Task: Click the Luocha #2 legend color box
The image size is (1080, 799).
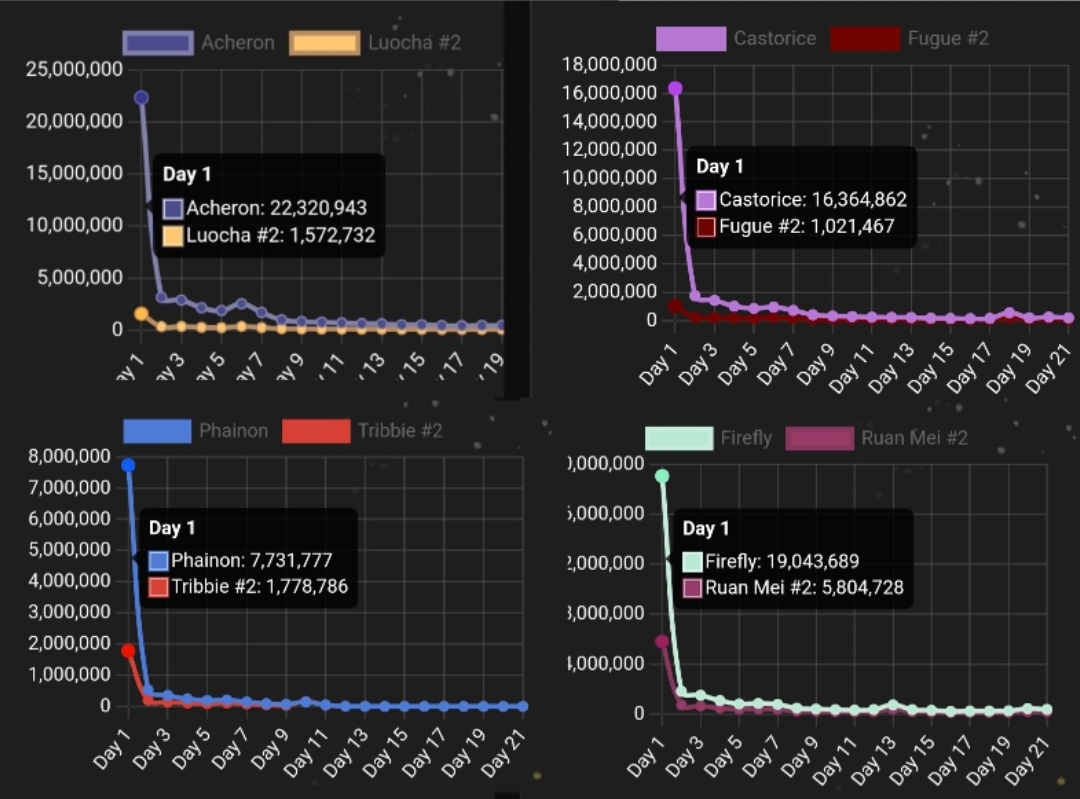Action: coord(324,43)
